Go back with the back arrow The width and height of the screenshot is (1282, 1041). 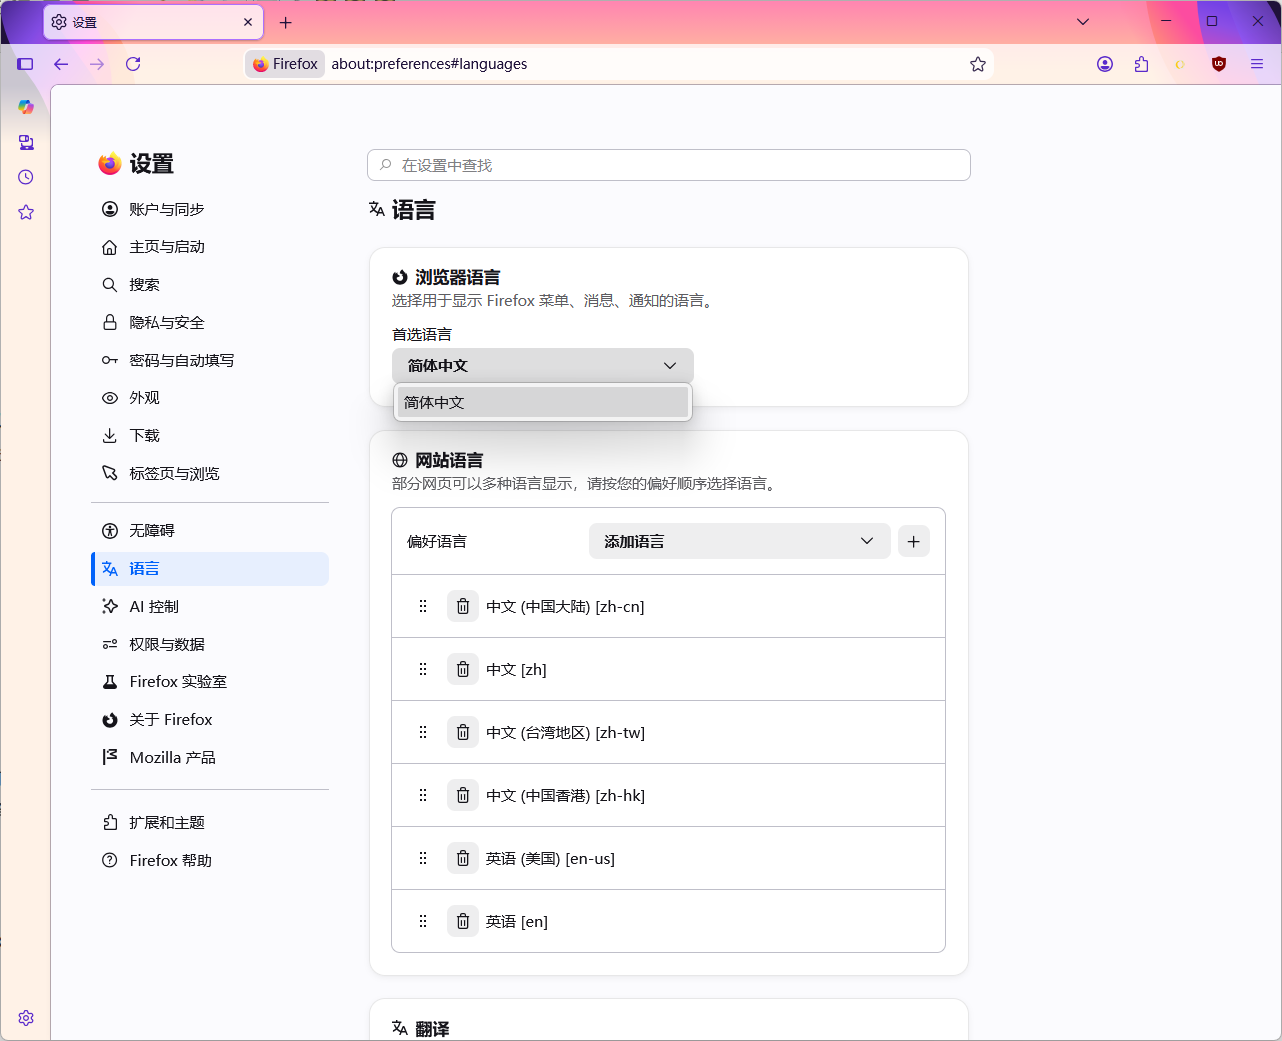pos(61,64)
